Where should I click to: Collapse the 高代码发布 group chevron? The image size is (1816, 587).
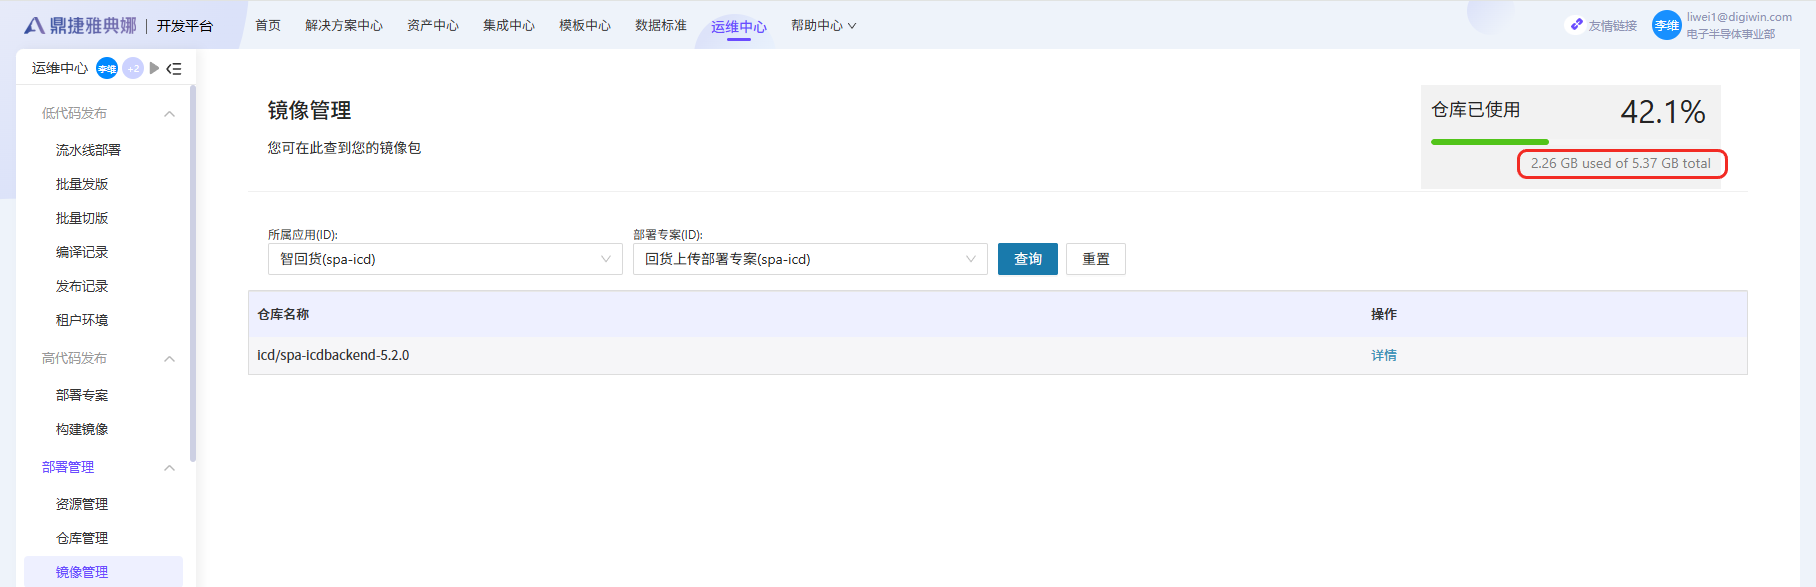click(x=169, y=359)
